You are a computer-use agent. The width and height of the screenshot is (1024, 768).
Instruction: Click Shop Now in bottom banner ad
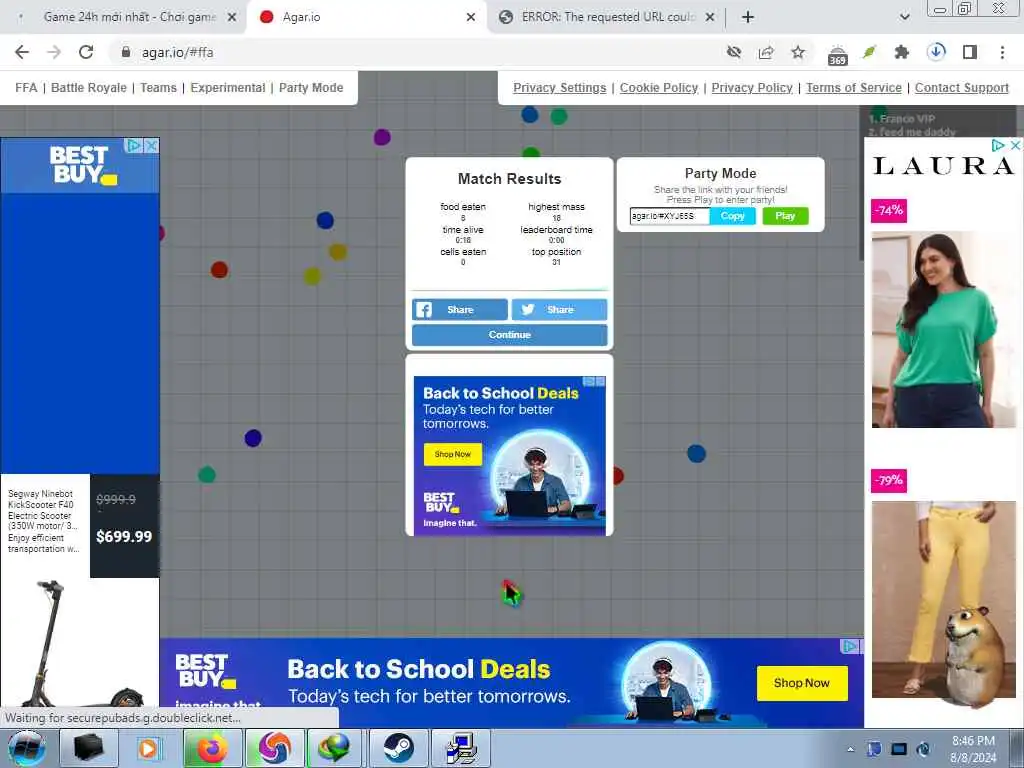tap(802, 683)
